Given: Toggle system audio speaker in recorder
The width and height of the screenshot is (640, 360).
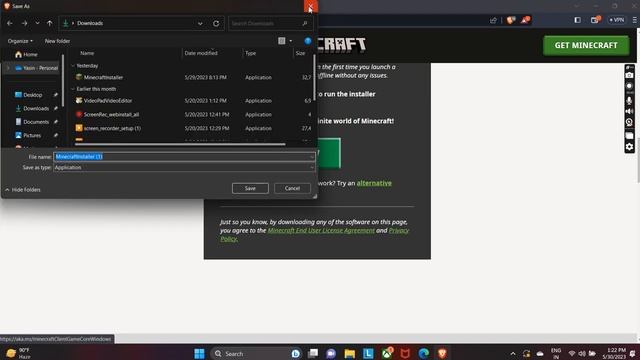Looking at the screenshot, I should (629, 111).
